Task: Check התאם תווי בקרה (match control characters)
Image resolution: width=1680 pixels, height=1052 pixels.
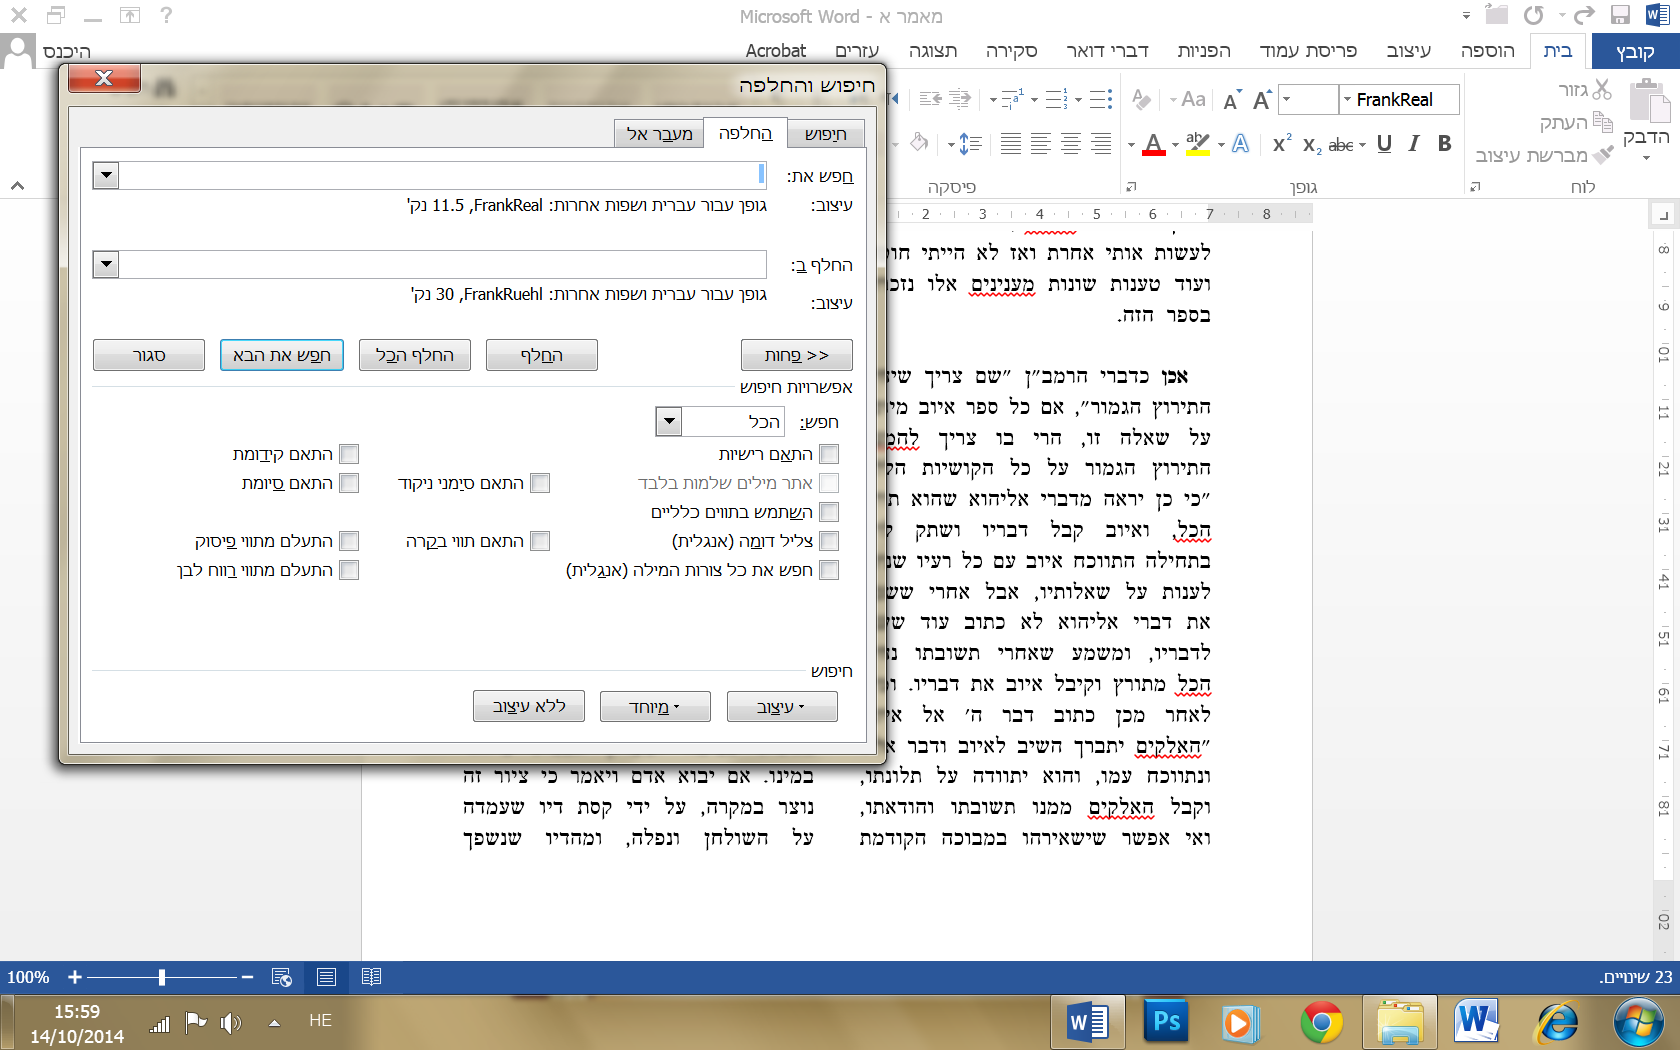Action: click(540, 541)
